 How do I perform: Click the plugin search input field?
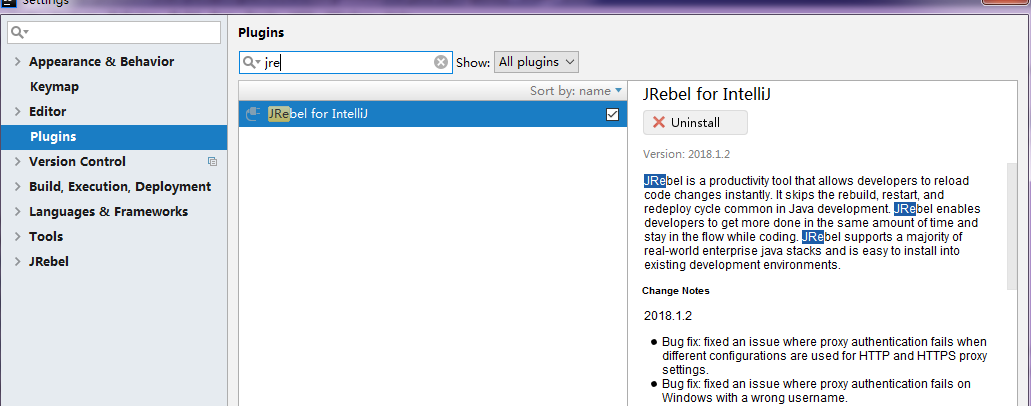pyautogui.click(x=348, y=62)
